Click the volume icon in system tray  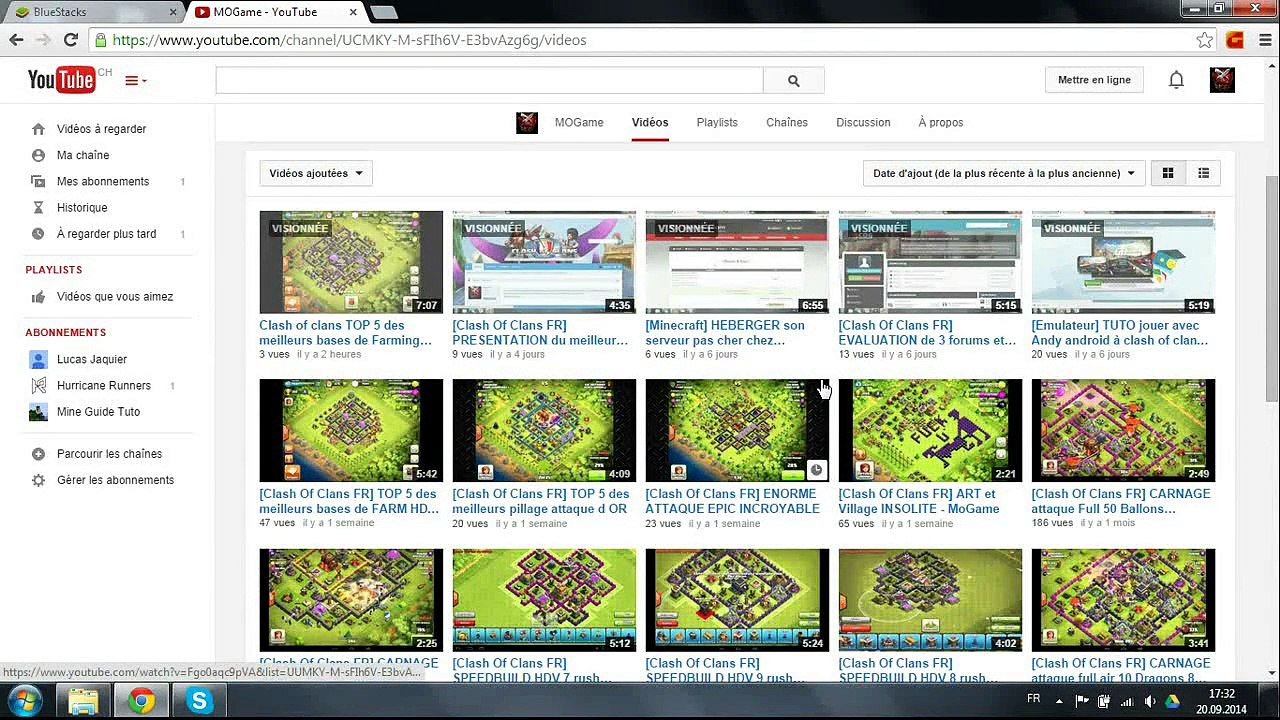click(x=1149, y=702)
